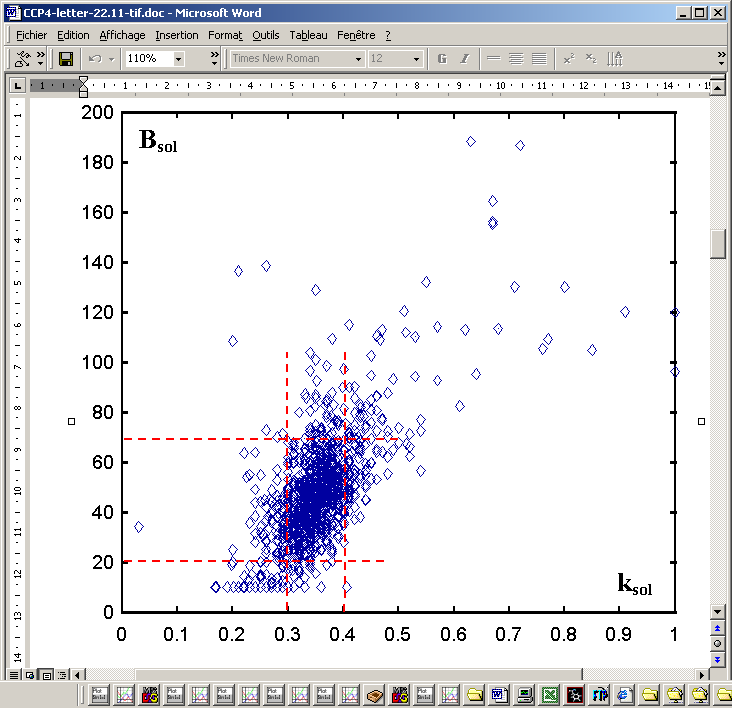The height and width of the screenshot is (708, 732).
Task: Click the tab alignment selector on ruler
Action: point(17,86)
